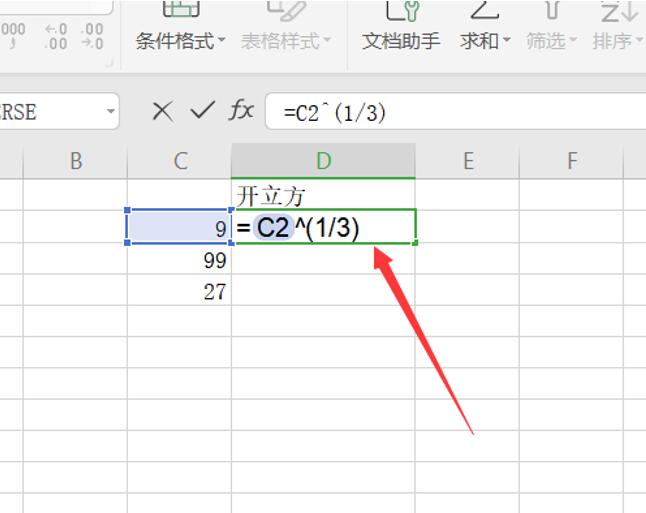Select column E header

click(468, 161)
